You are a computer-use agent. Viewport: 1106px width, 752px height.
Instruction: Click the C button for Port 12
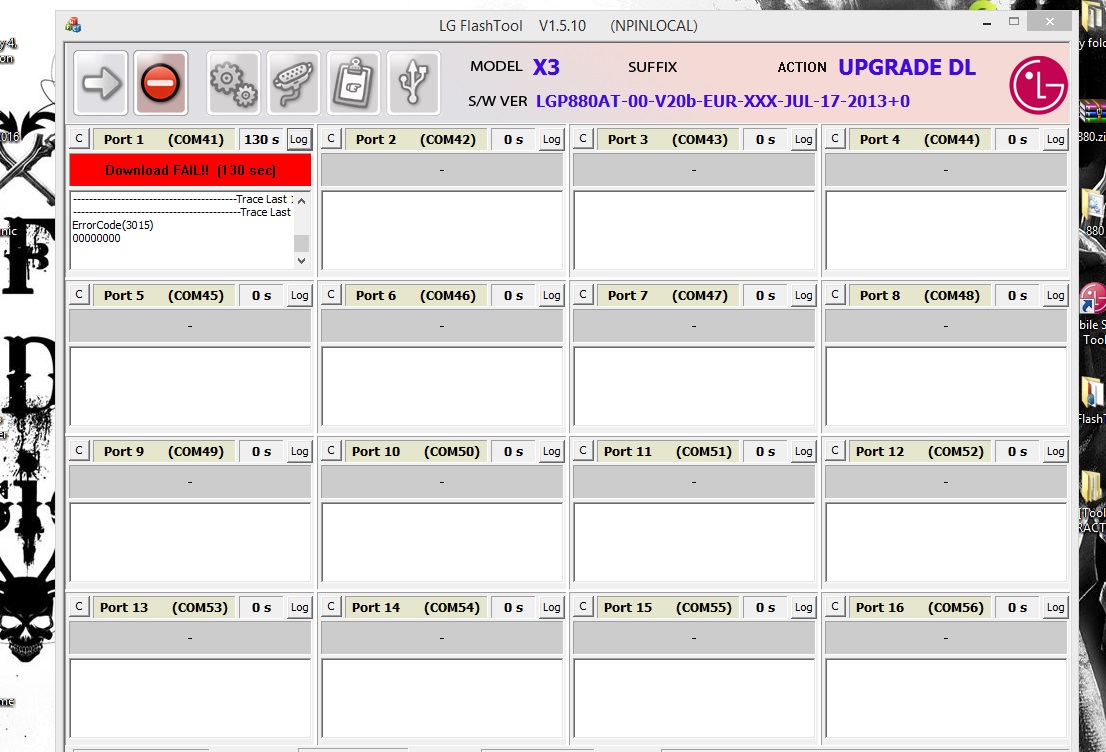coord(834,451)
